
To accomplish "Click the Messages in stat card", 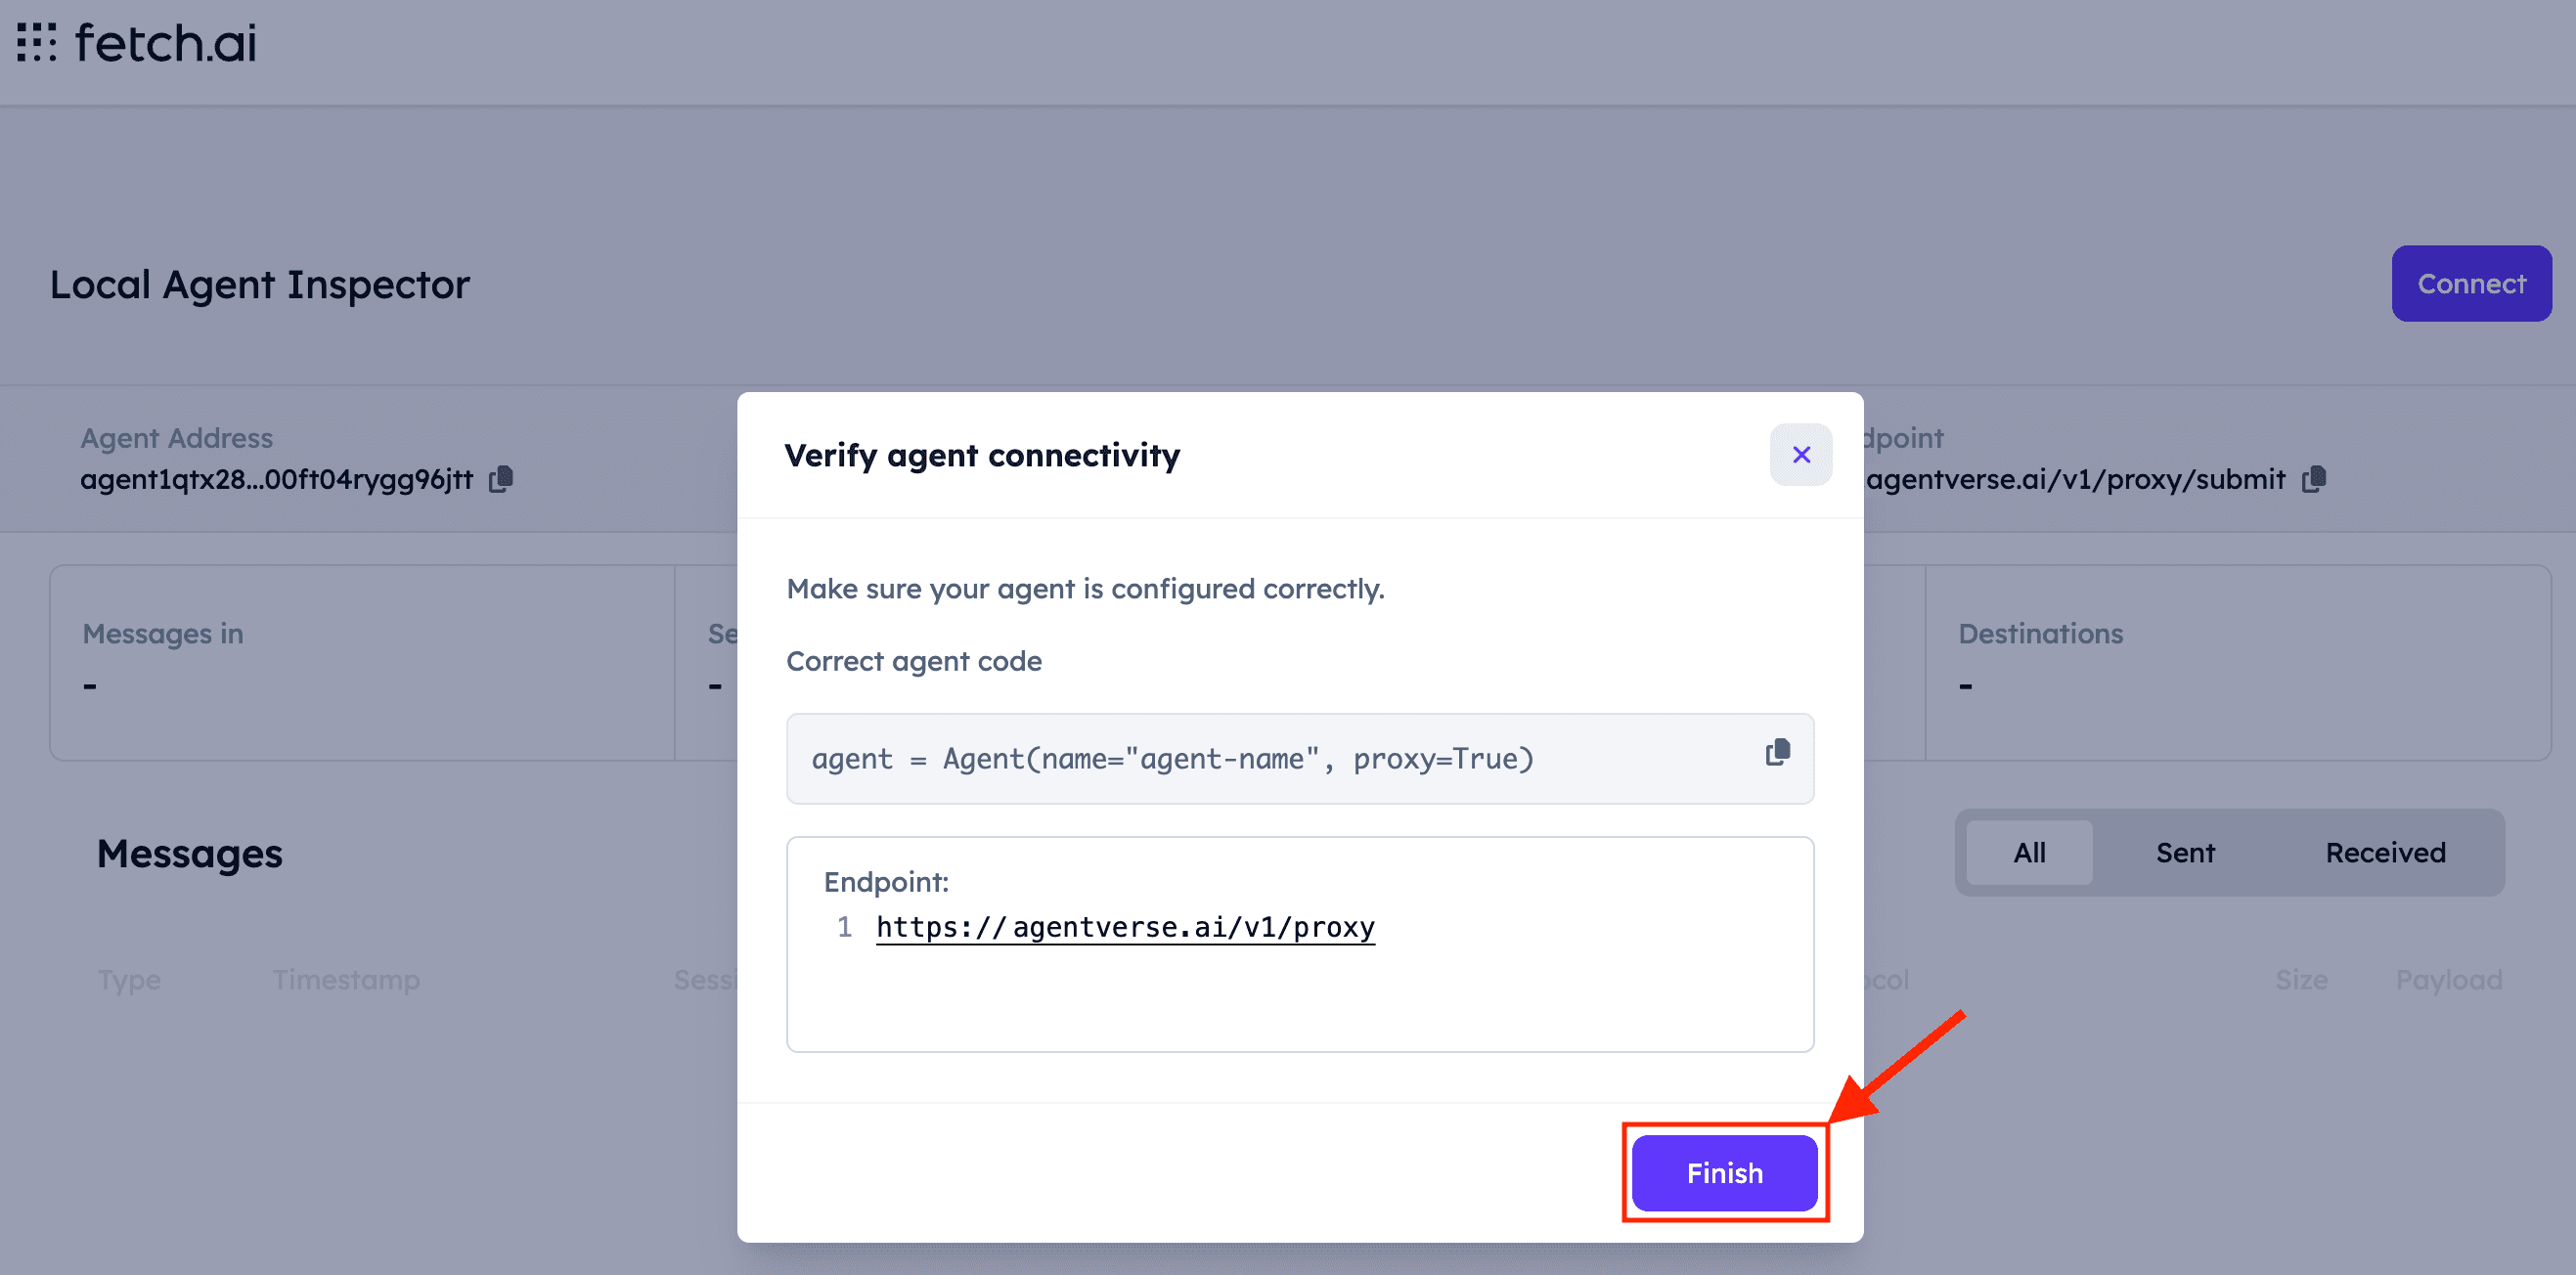I will (362, 662).
